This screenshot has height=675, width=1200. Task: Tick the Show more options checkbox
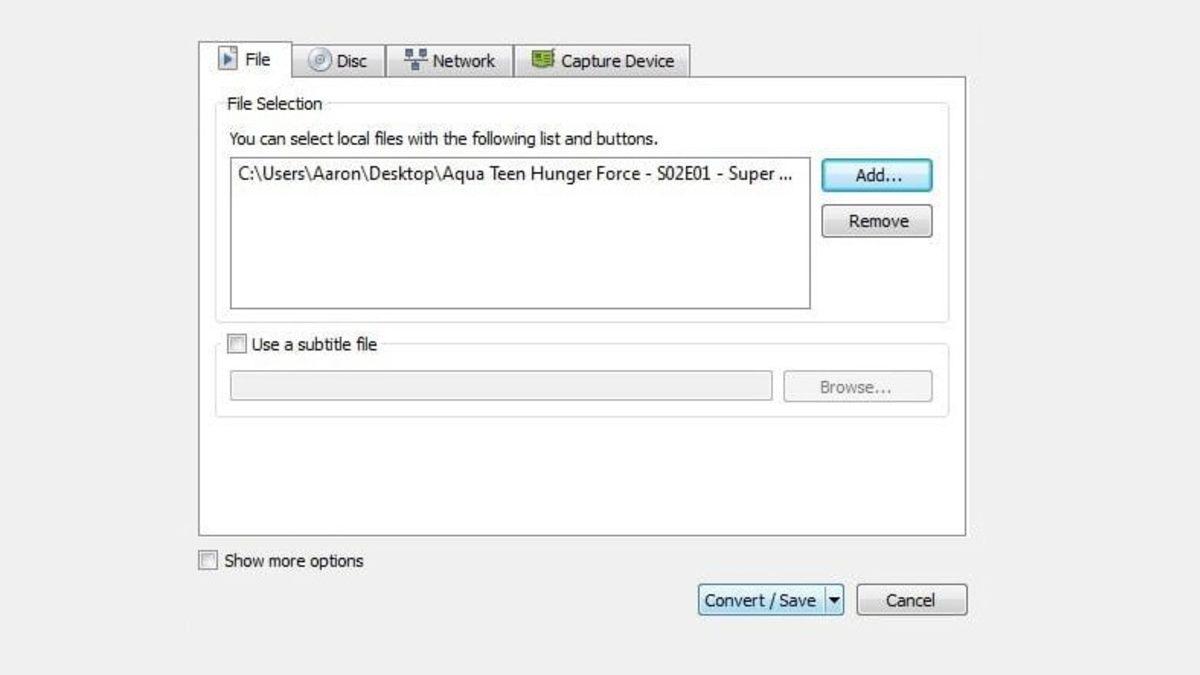[x=208, y=561]
